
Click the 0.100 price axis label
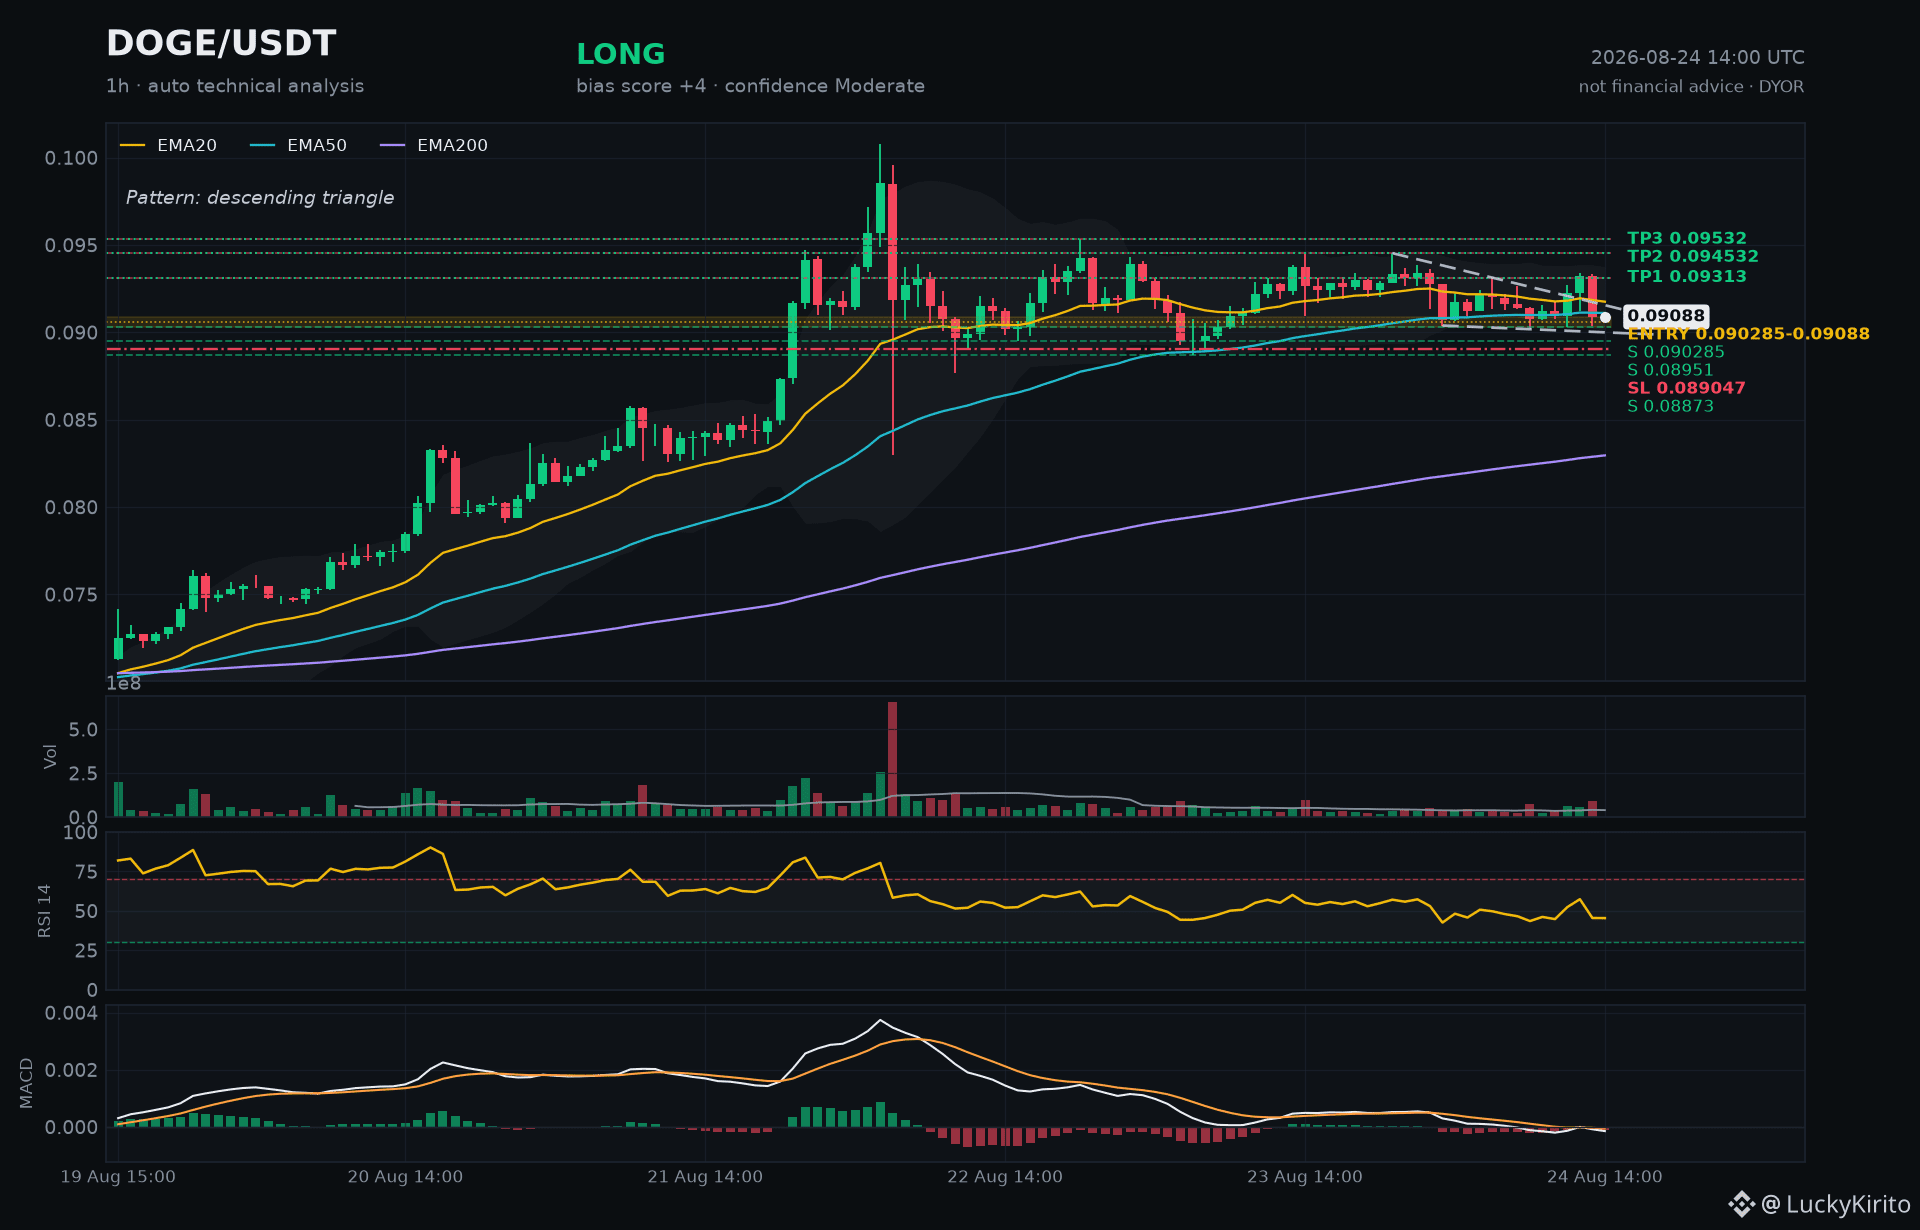[72, 158]
